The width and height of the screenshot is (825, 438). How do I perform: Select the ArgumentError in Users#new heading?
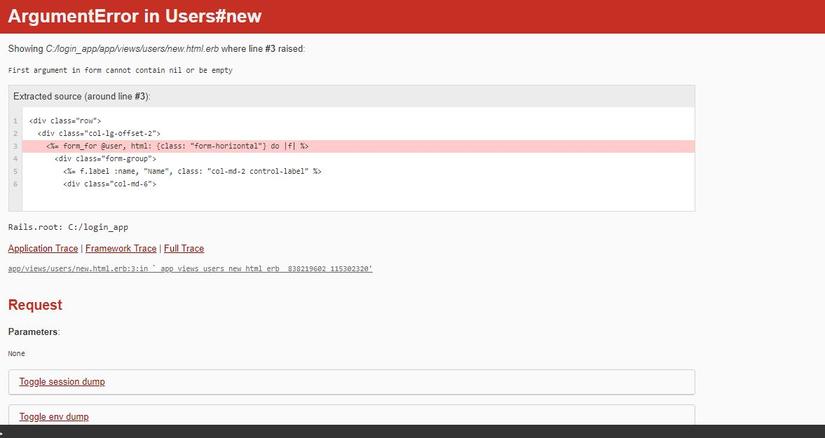(x=135, y=16)
